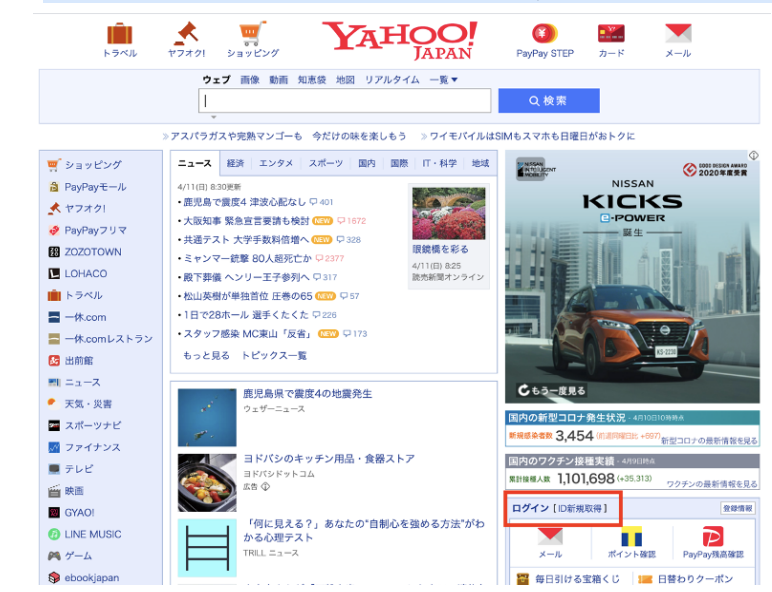The width and height of the screenshot is (772, 592).
Task: Click the ログイン link
Action: tap(530, 508)
